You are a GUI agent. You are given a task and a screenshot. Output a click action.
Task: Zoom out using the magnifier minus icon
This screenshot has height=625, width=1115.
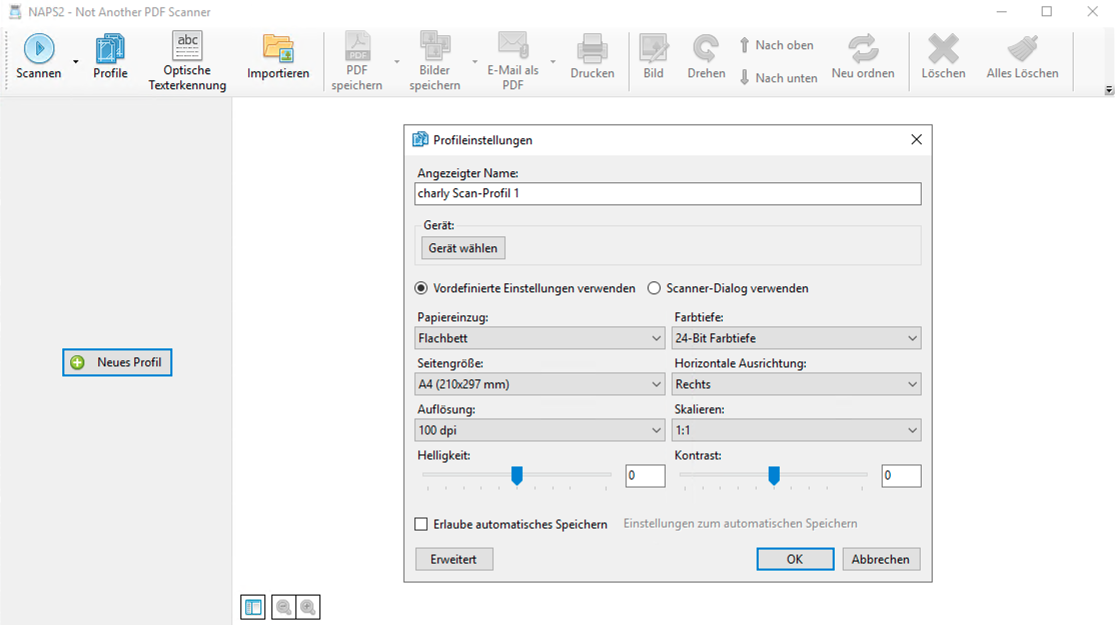(x=284, y=607)
